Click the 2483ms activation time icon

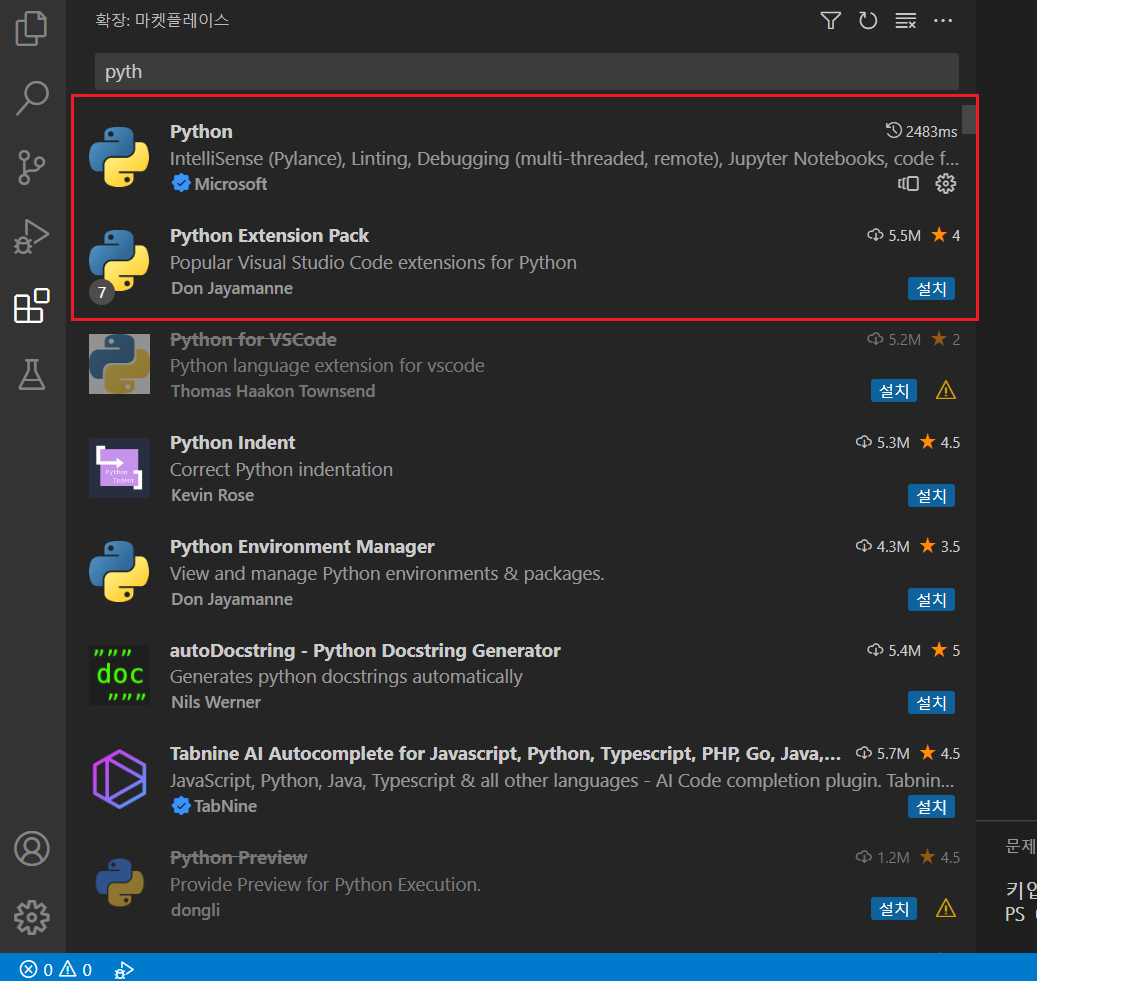893,131
